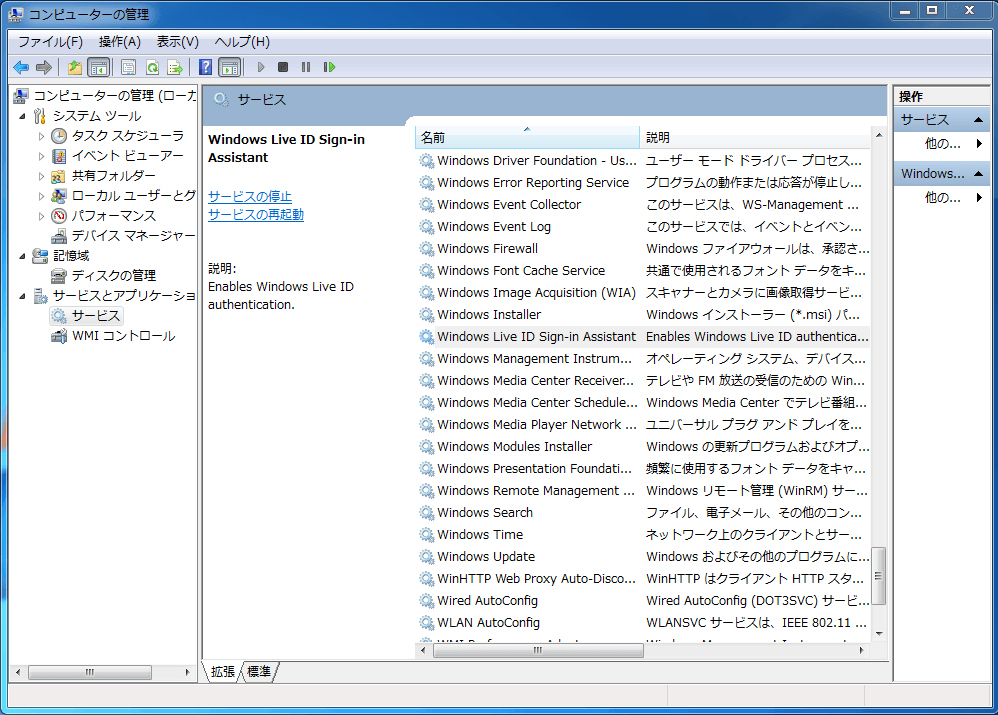Expand the ローカル ユーザーとグループ node
Viewport: 998px width, 715px height.
pyautogui.click(x=41, y=196)
